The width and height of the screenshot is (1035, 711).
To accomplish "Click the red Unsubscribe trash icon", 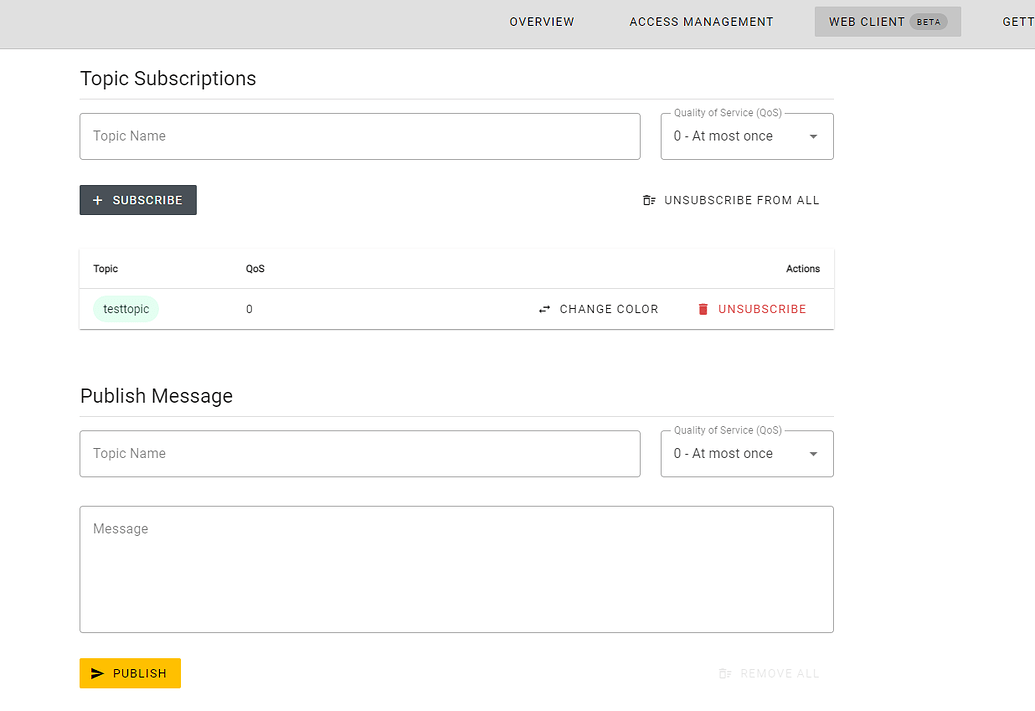I will [703, 309].
